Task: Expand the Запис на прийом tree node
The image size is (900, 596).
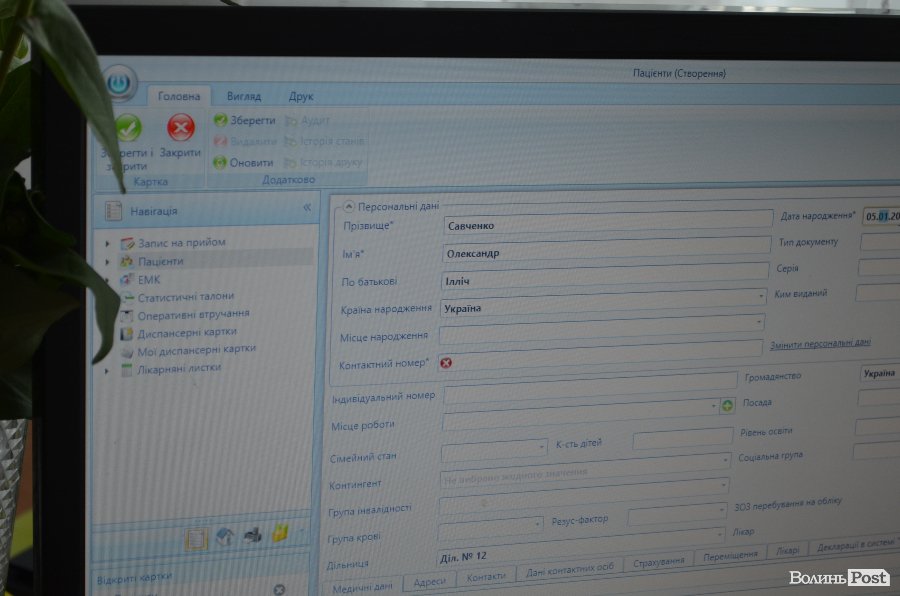Action: point(107,243)
